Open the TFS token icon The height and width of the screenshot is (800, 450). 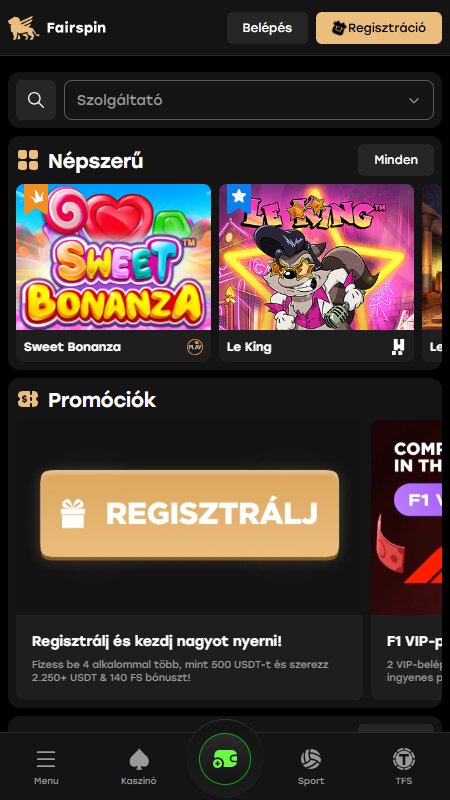click(404, 759)
